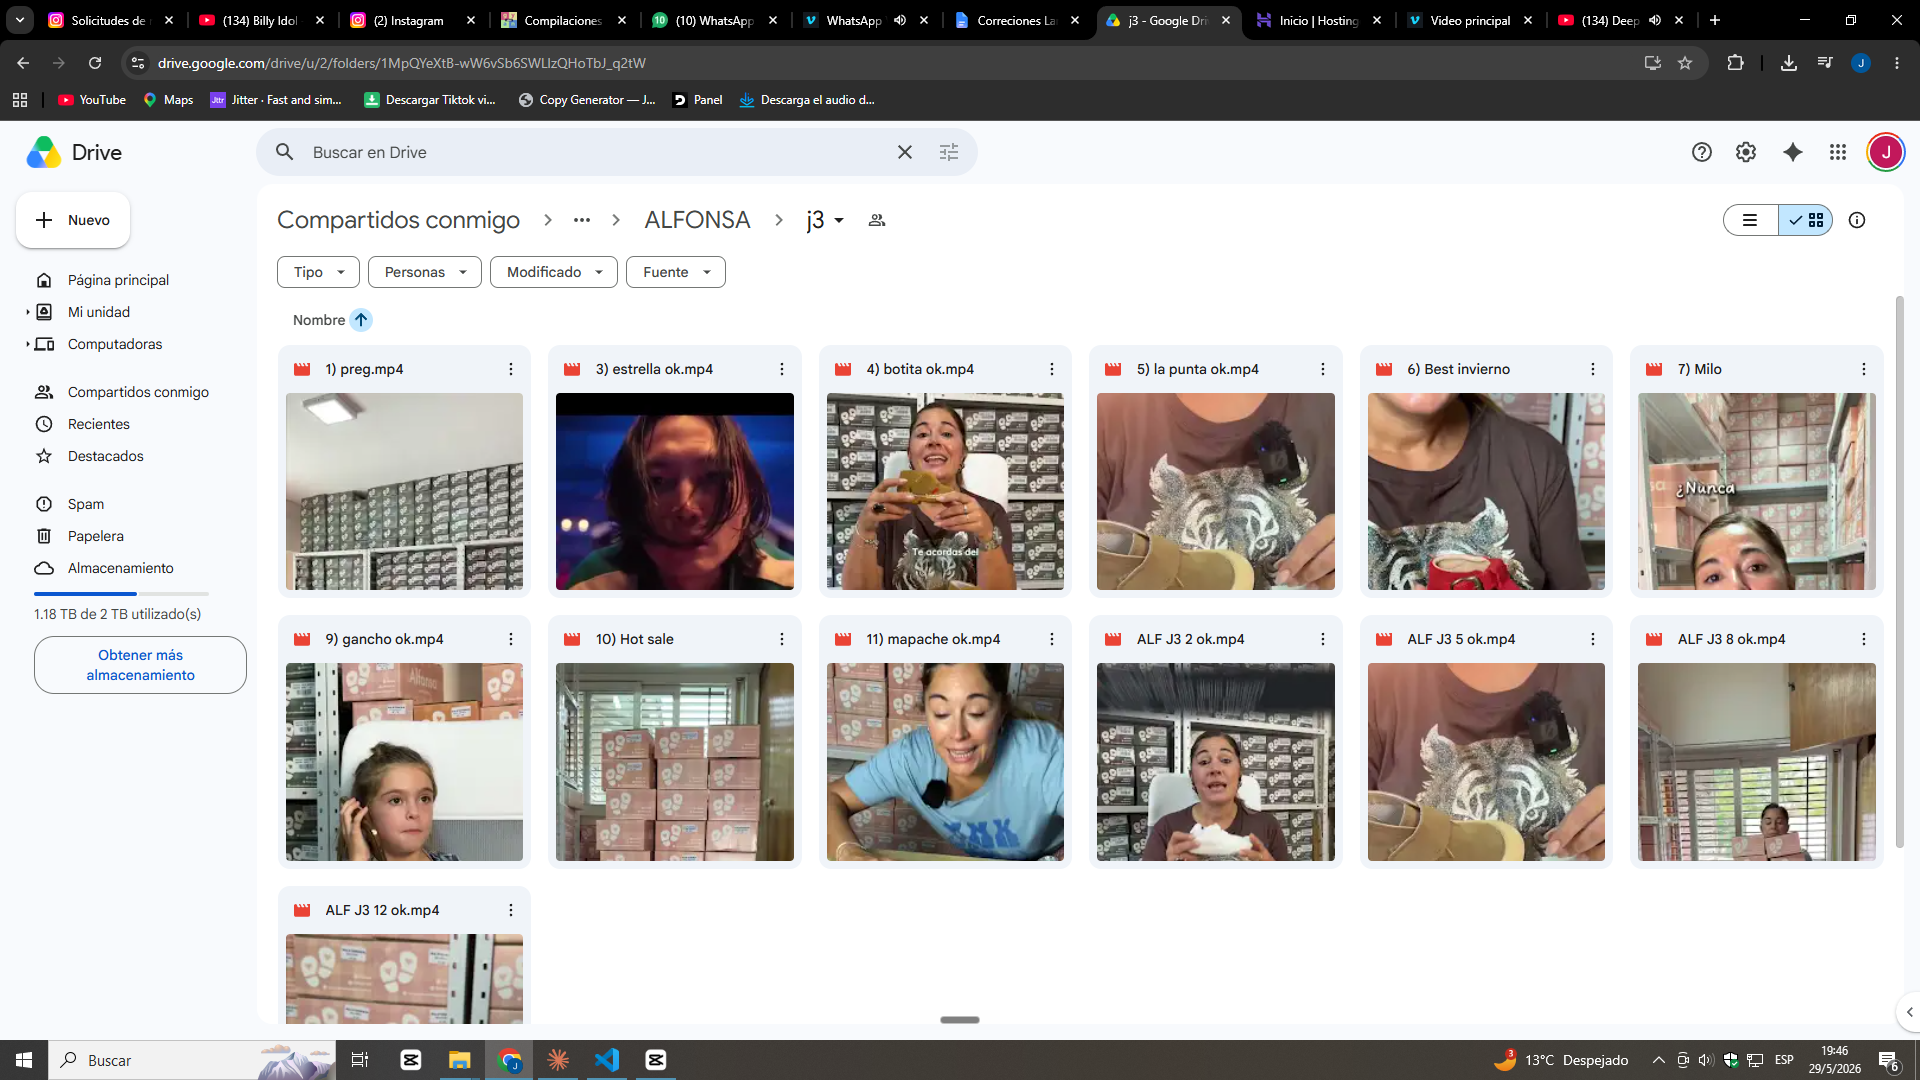Screen dimensions: 1920x1080
Task: Switch to the Compilaciones browser tab
Action: 563,20
